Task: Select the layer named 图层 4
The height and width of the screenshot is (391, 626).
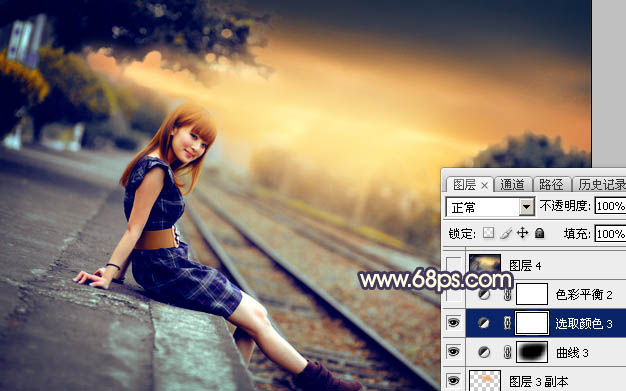Action: click(525, 266)
